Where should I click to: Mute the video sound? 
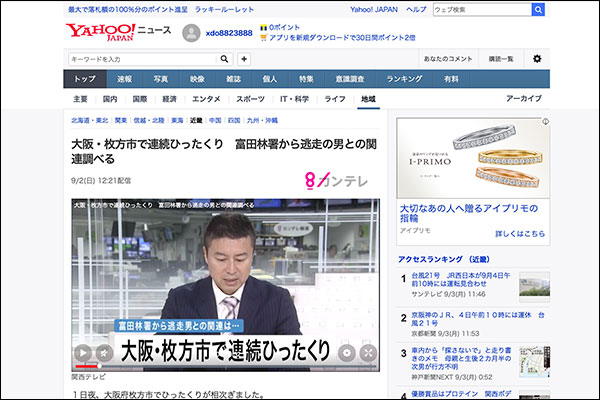pos(105,352)
